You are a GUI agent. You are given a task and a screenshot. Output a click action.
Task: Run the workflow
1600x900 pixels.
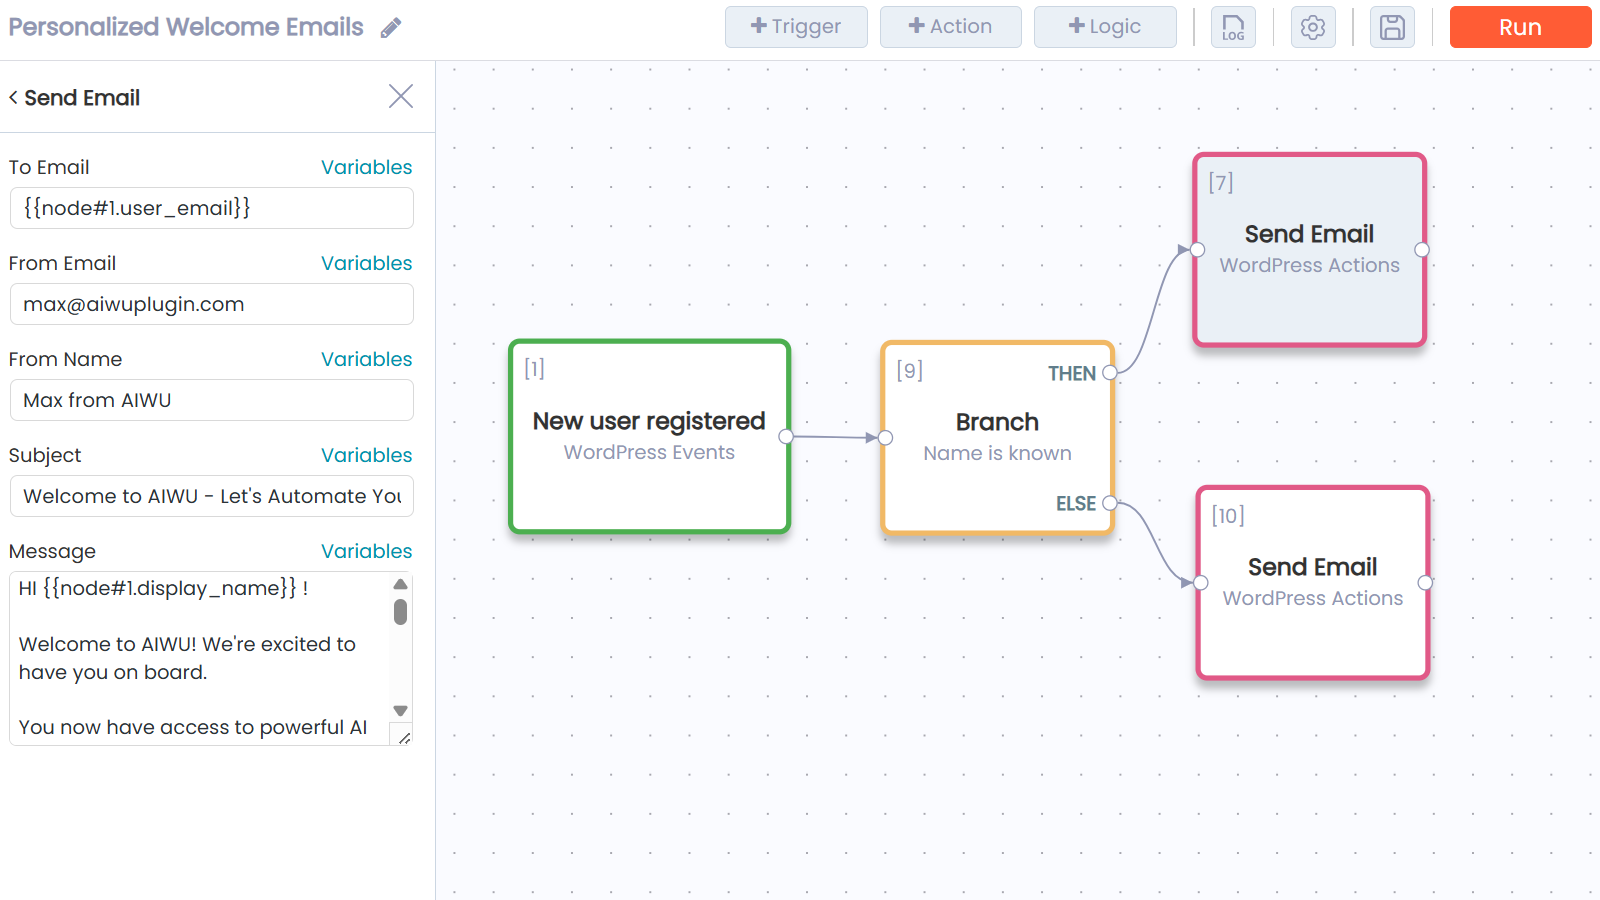(x=1519, y=27)
